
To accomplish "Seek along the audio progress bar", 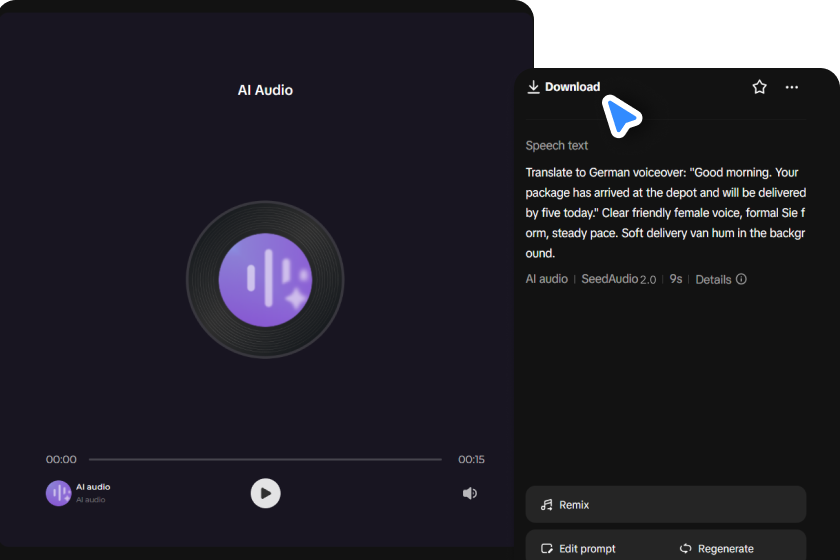I will (265, 459).
